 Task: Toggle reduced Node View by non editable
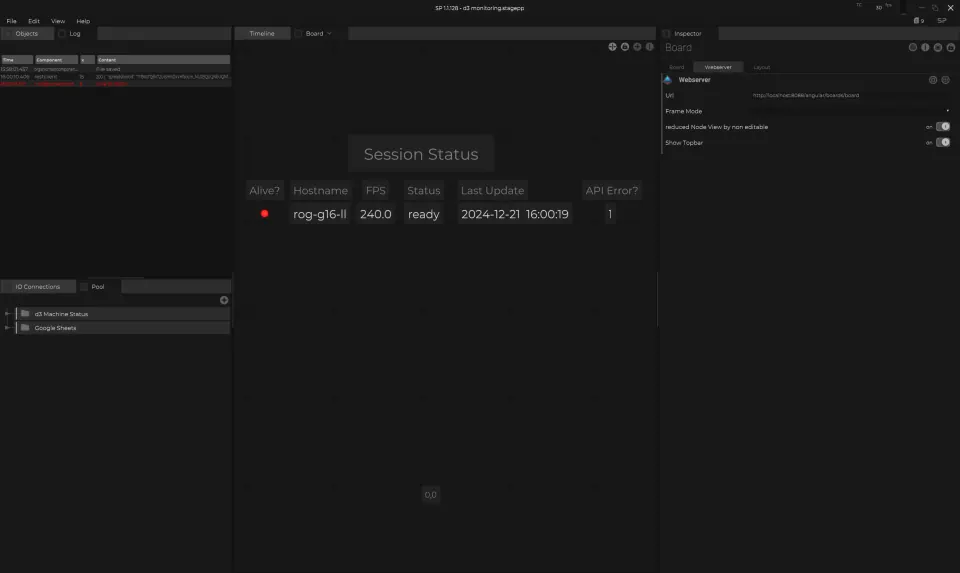tap(943, 127)
